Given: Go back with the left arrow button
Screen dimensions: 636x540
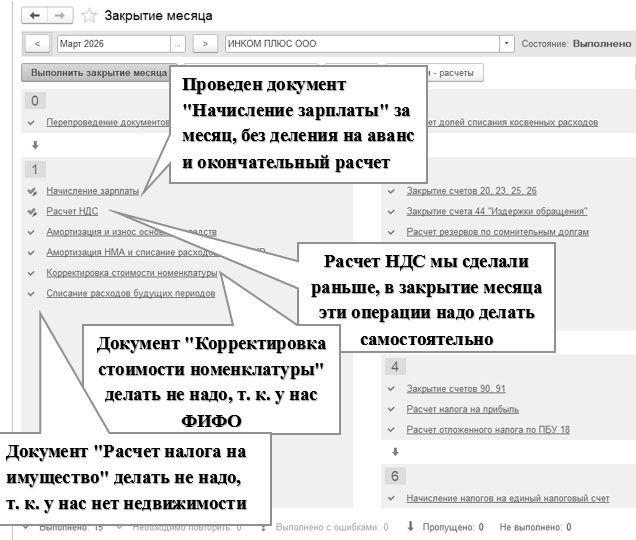Looking at the screenshot, I should pos(35,15).
